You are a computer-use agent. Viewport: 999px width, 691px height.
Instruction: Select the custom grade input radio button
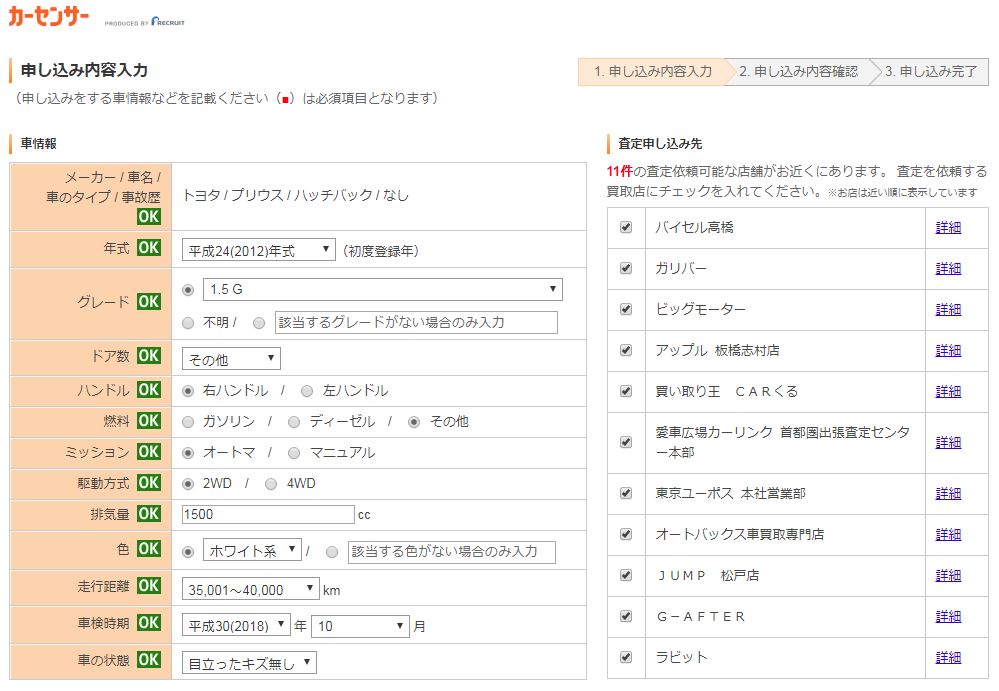[259, 323]
